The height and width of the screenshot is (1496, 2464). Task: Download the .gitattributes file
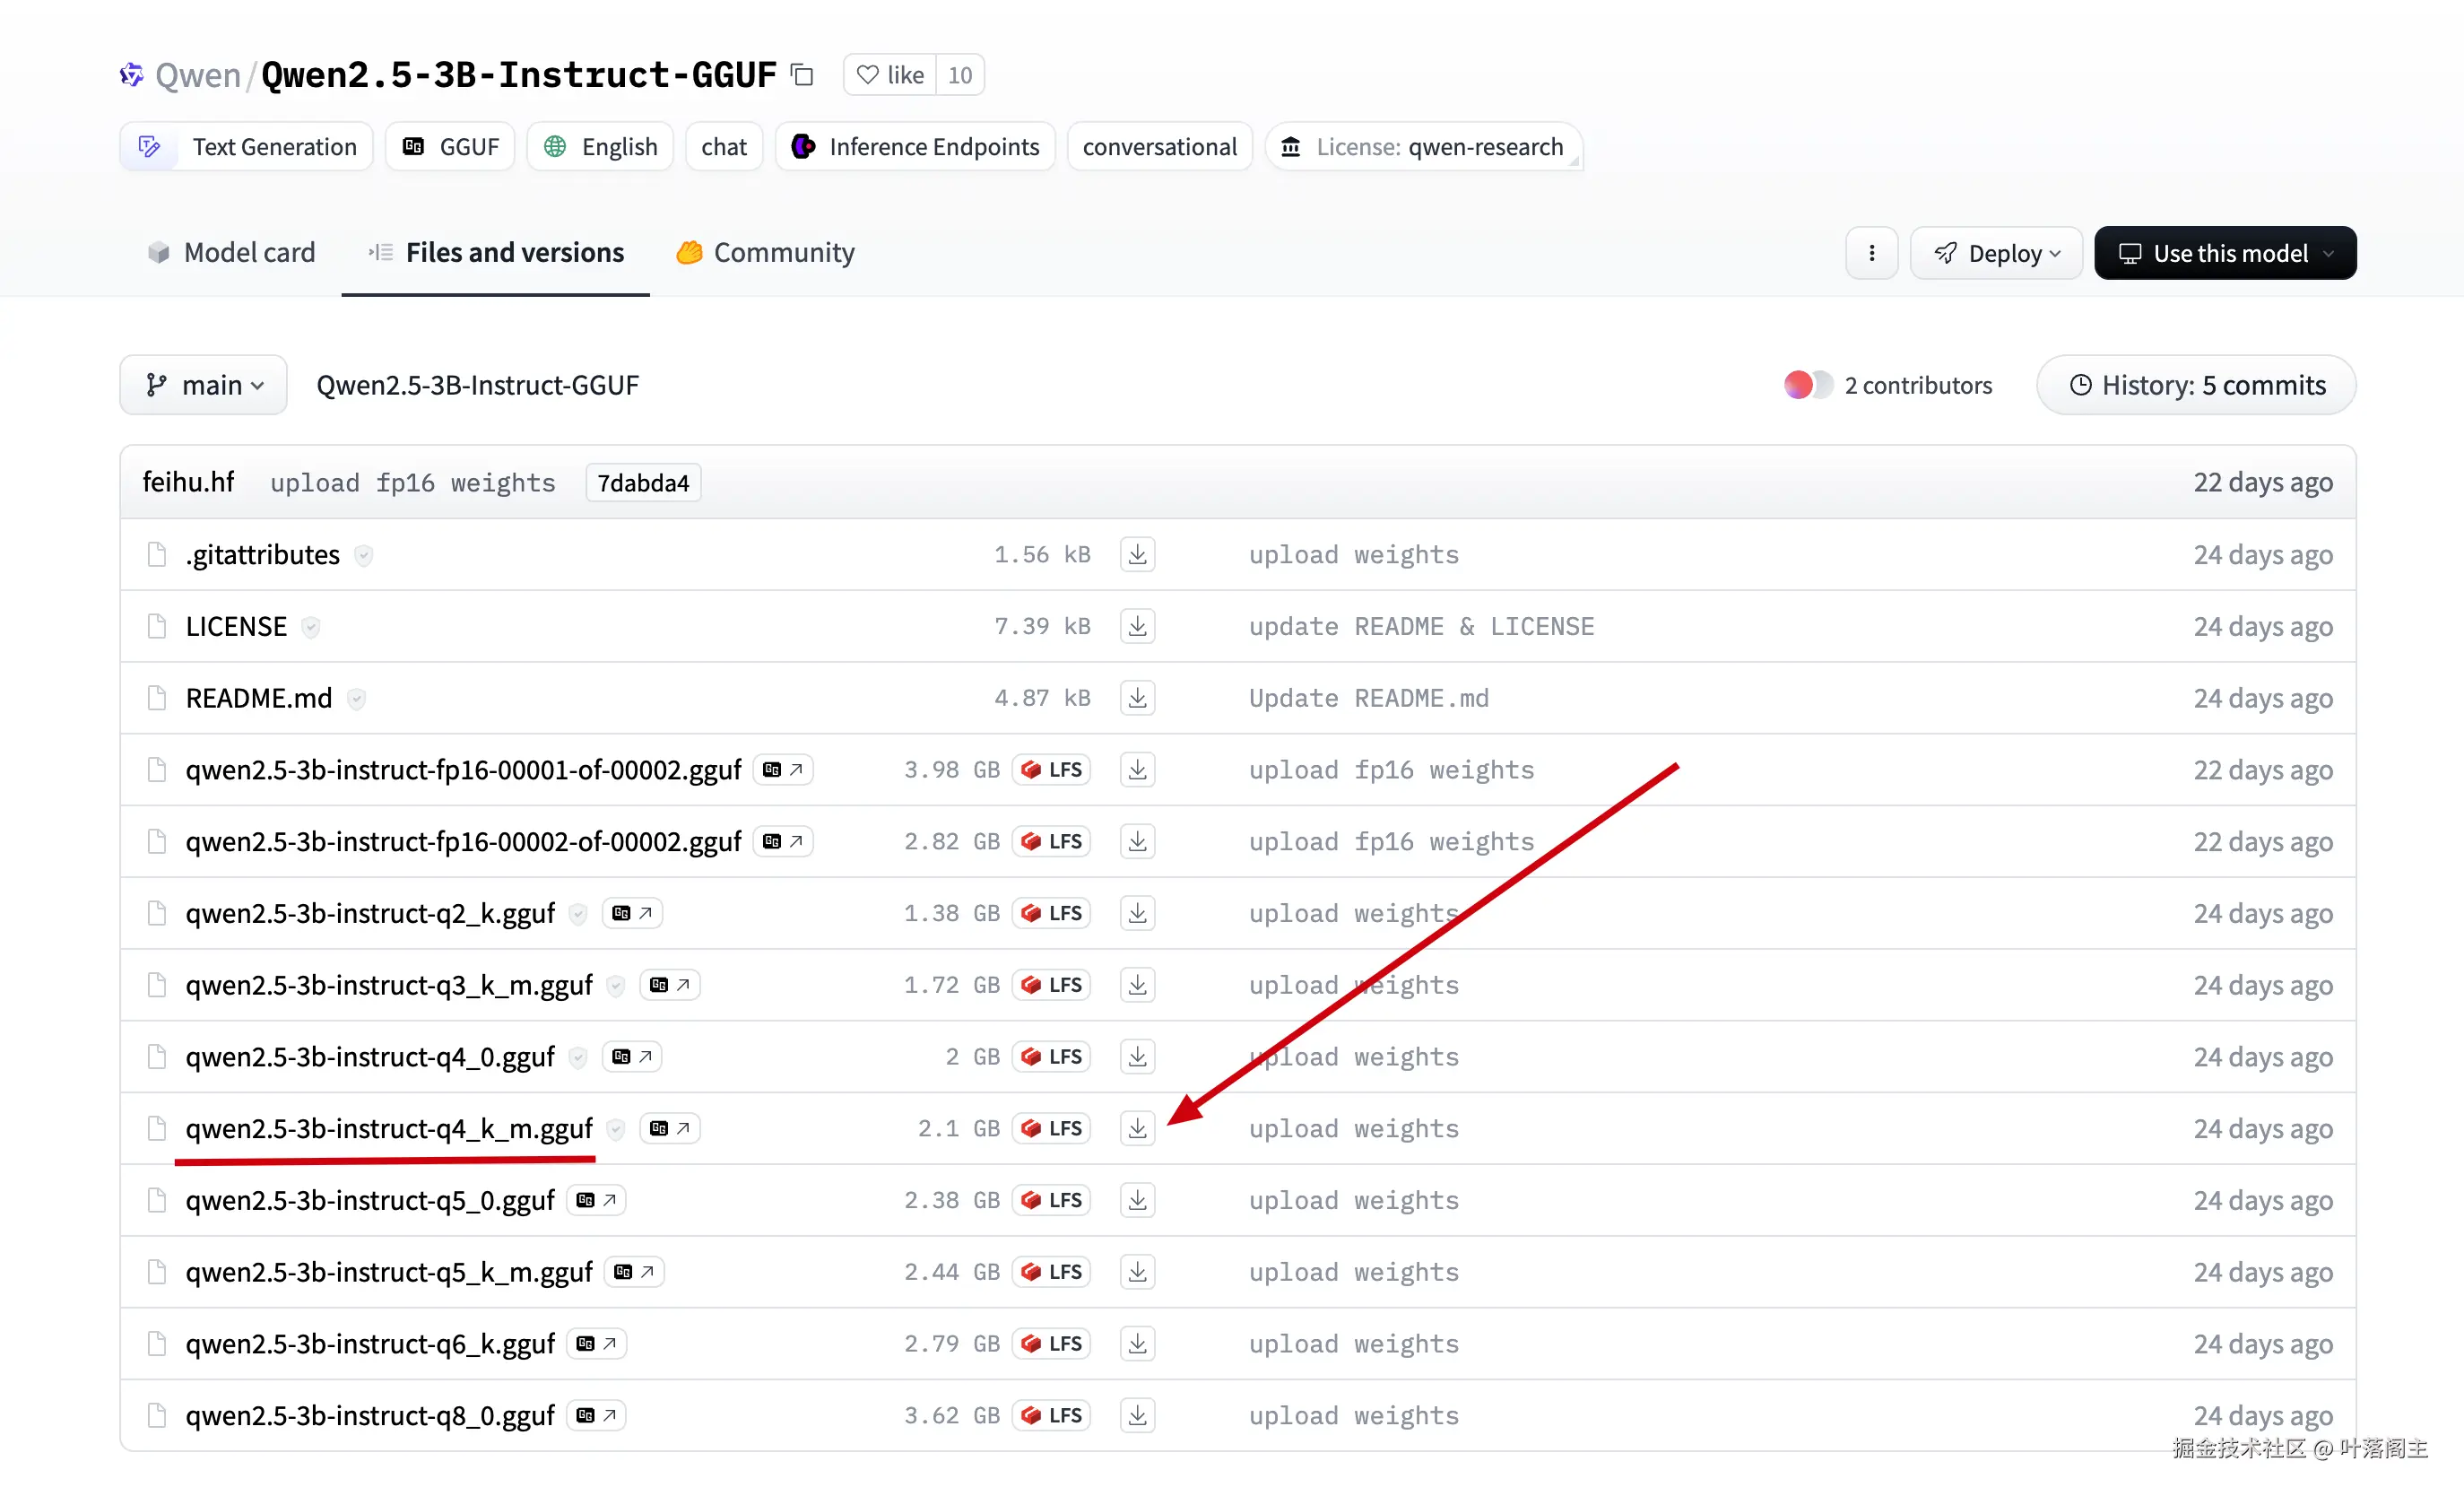tap(1137, 555)
